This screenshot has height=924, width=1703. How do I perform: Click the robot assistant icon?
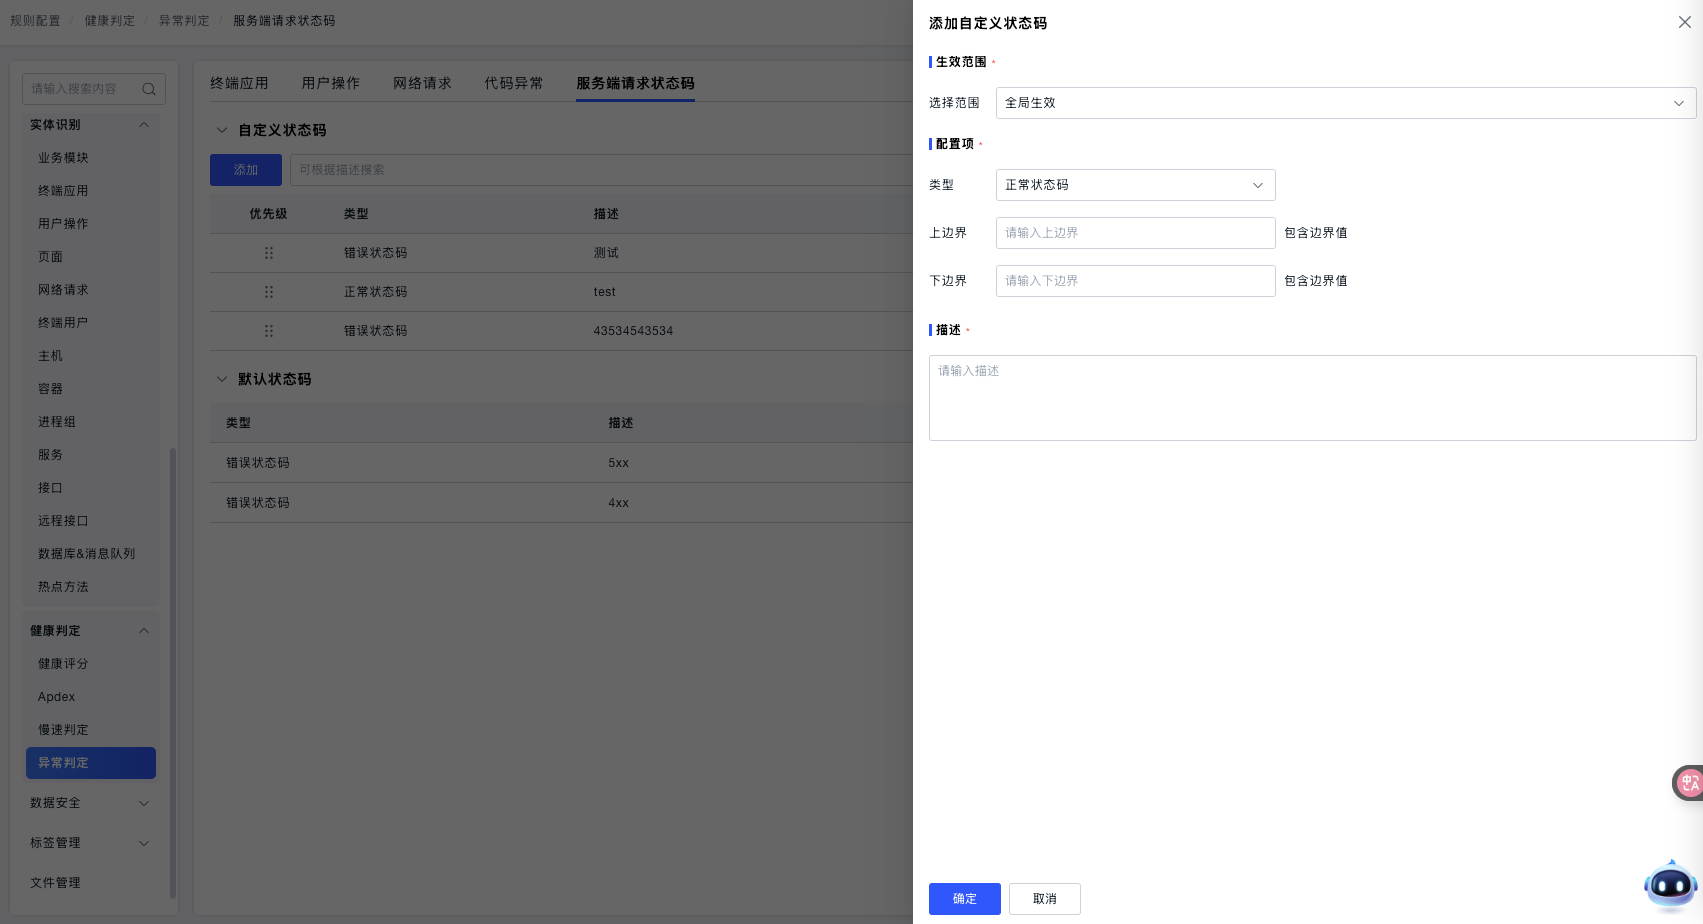tap(1670, 885)
